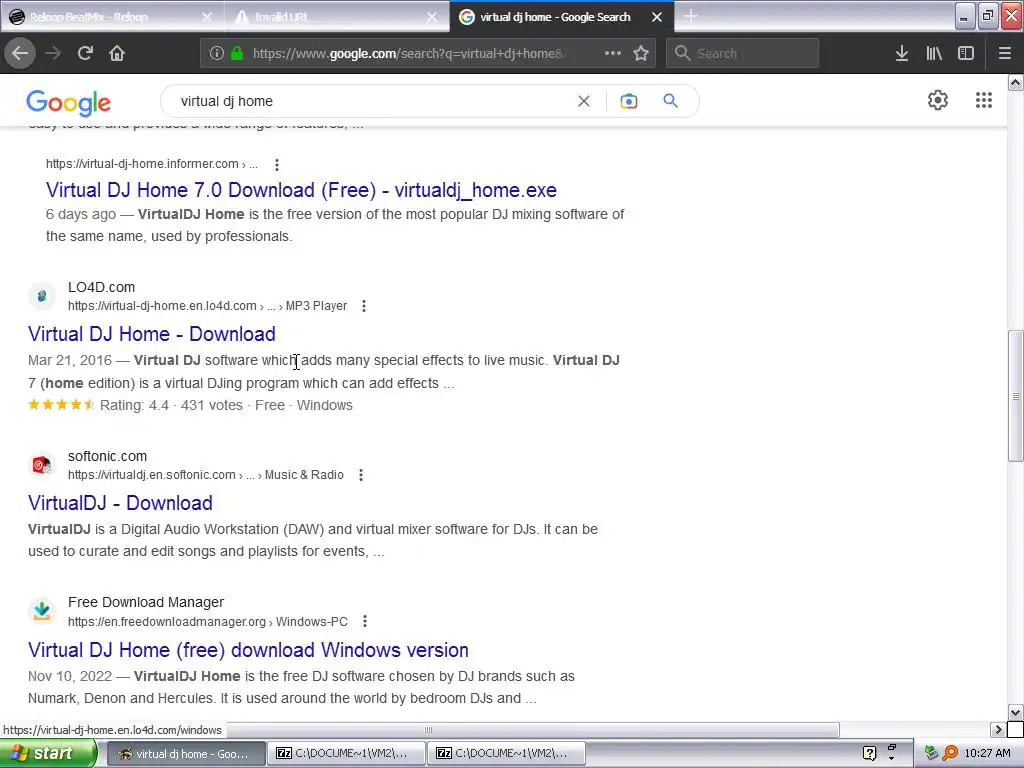1024x768 pixels.
Task: Open VirtualDJ - Download softonic link
Action: (120, 503)
